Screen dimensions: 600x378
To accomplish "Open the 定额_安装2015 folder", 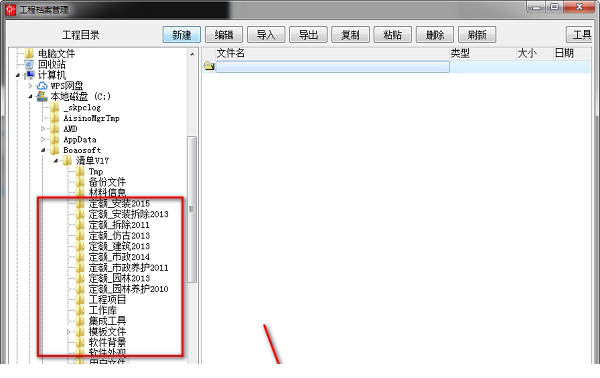I will click(119, 204).
